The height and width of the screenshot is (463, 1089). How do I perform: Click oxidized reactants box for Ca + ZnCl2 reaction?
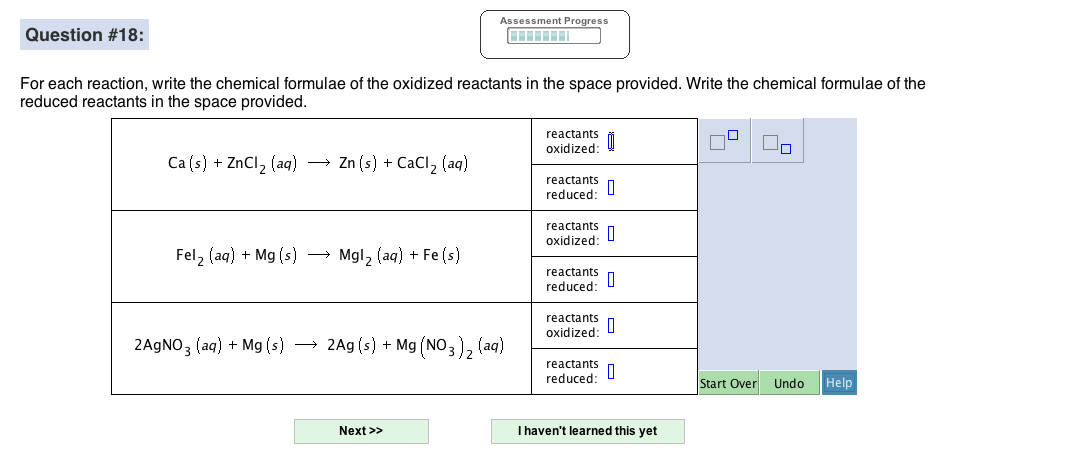611,142
